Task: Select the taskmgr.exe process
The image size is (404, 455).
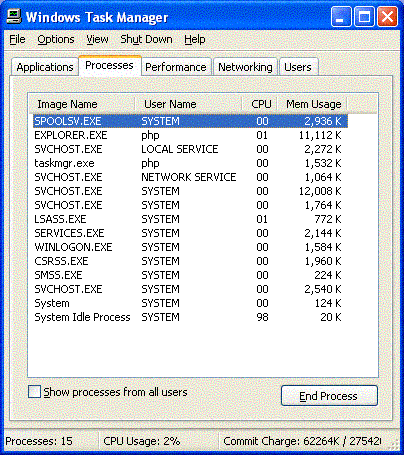Action: (190, 163)
